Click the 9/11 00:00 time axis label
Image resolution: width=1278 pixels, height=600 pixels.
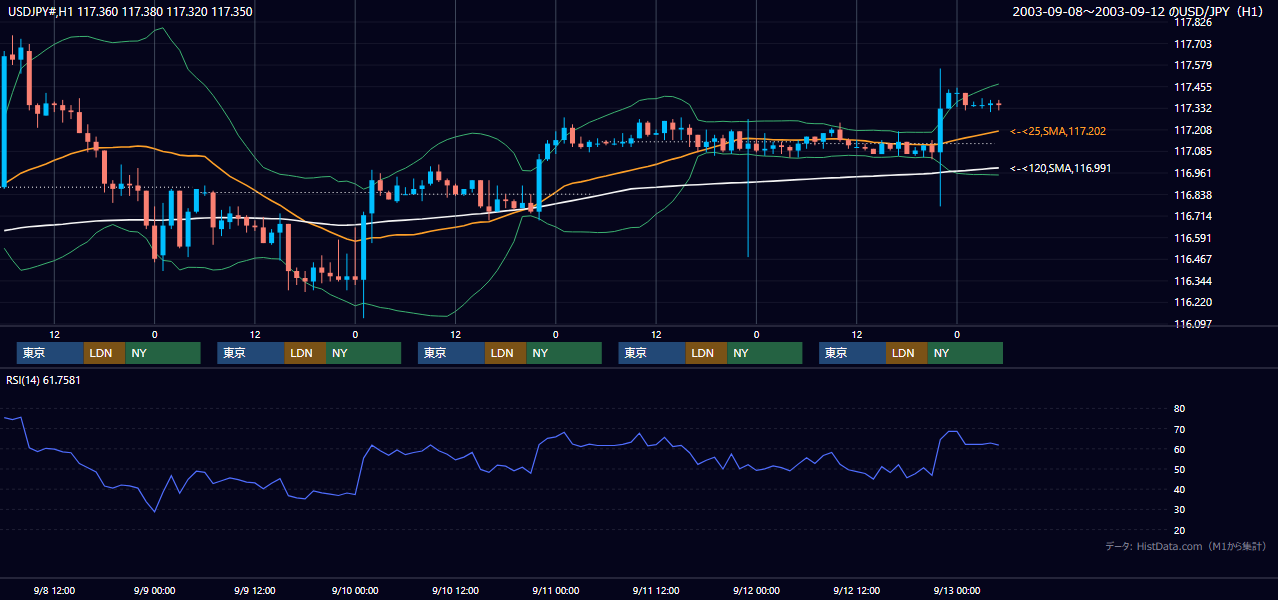coord(555,591)
